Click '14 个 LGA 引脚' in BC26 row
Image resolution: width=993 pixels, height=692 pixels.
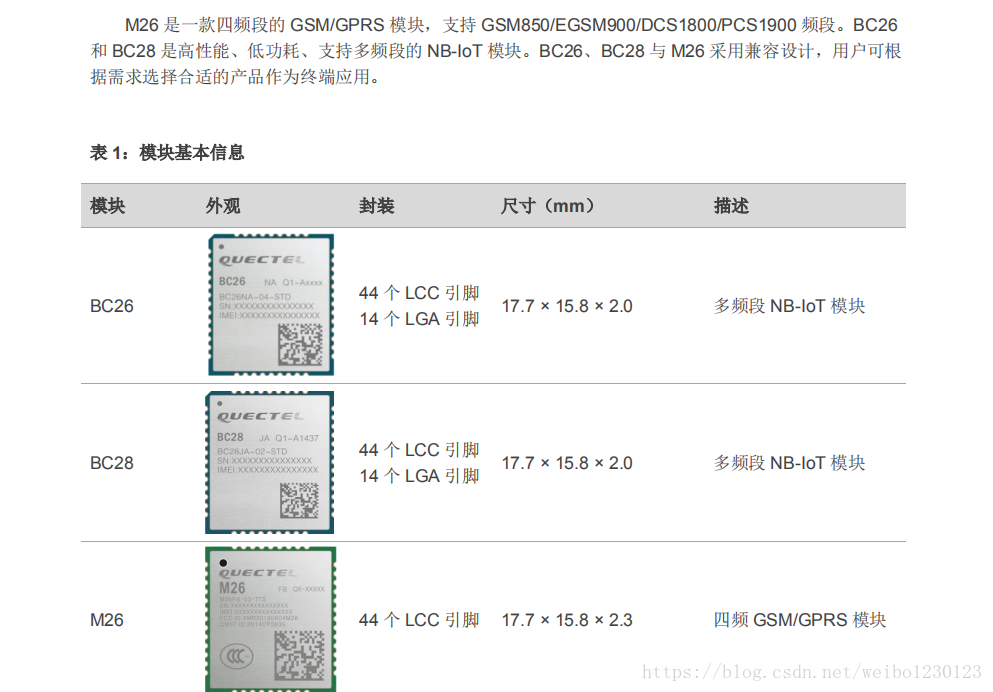tap(419, 319)
